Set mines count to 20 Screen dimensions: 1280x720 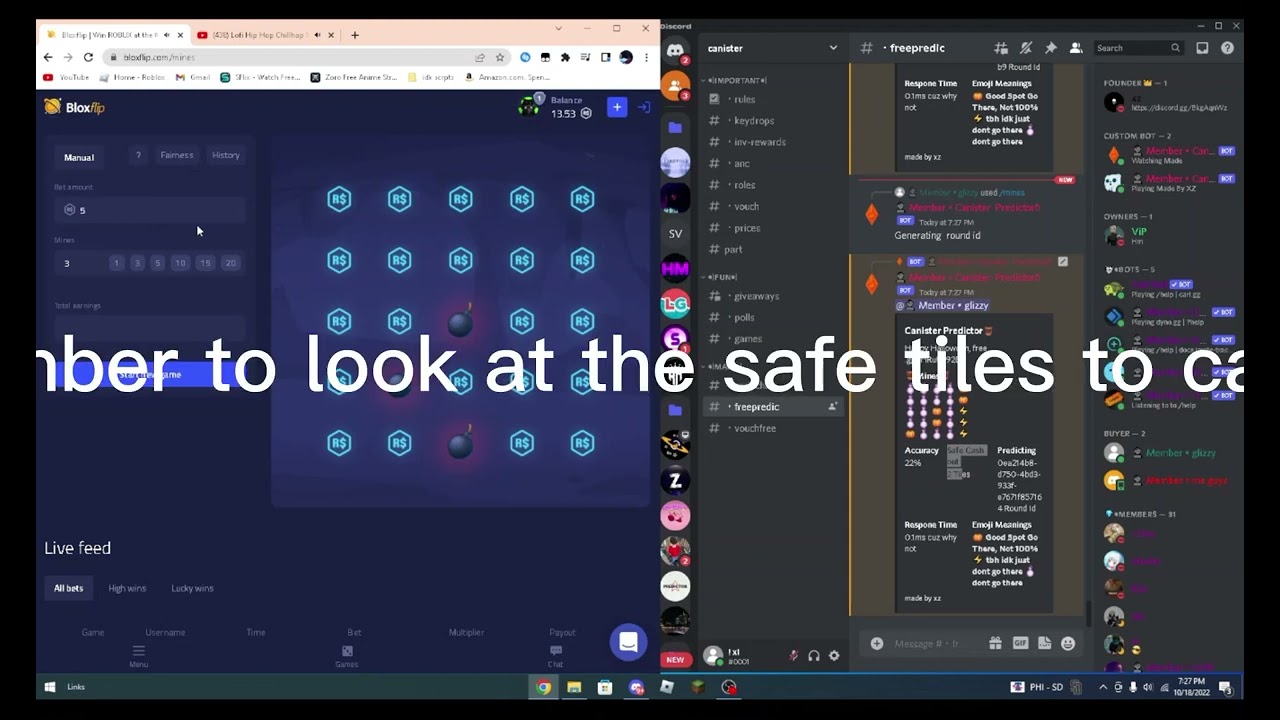231,263
